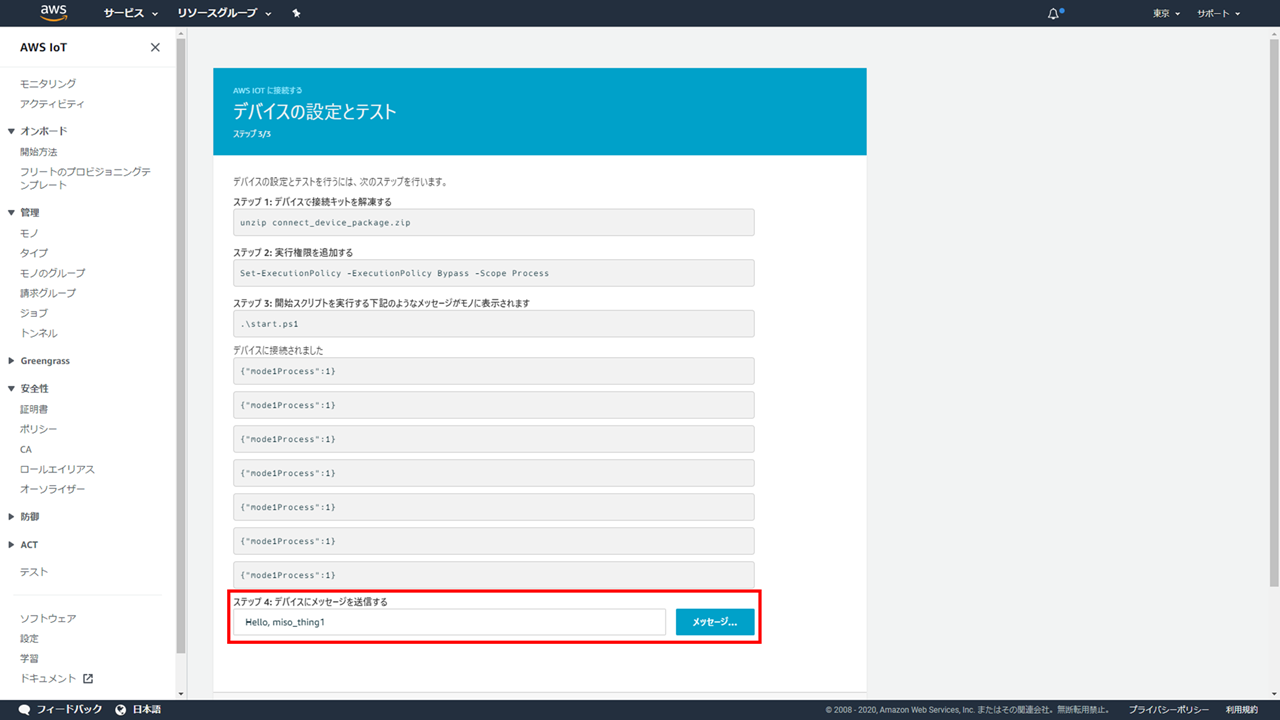The image size is (1280, 720).
Task: Open the サービス dropdown menu
Action: tap(130, 14)
